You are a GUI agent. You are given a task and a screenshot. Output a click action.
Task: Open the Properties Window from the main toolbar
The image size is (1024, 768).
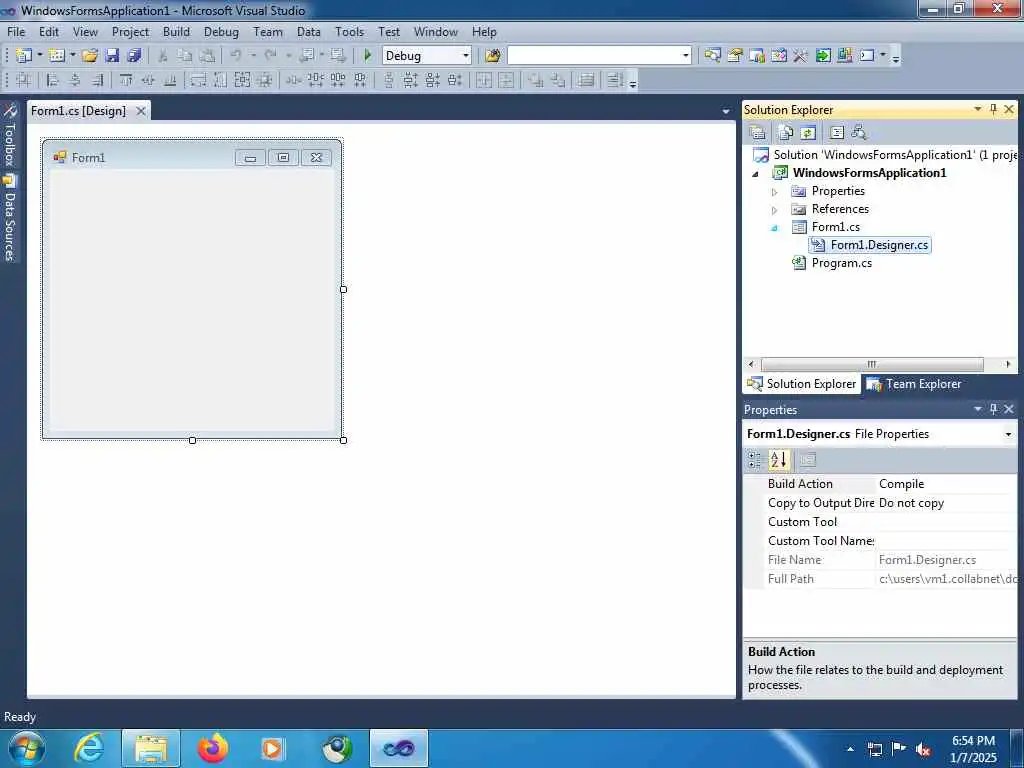(735, 56)
